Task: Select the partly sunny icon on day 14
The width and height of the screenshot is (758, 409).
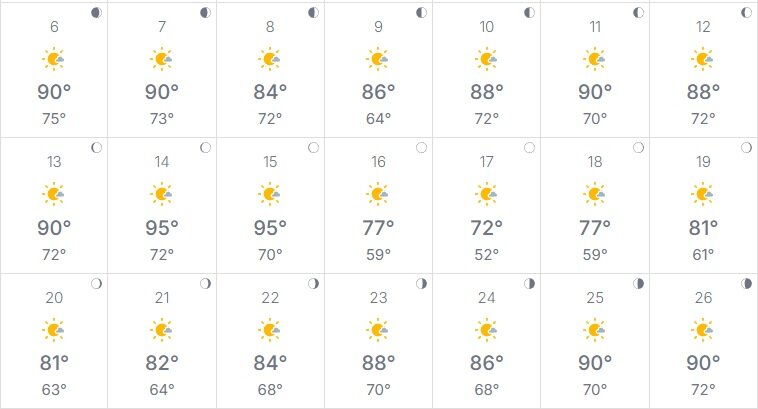Action: 162,194
